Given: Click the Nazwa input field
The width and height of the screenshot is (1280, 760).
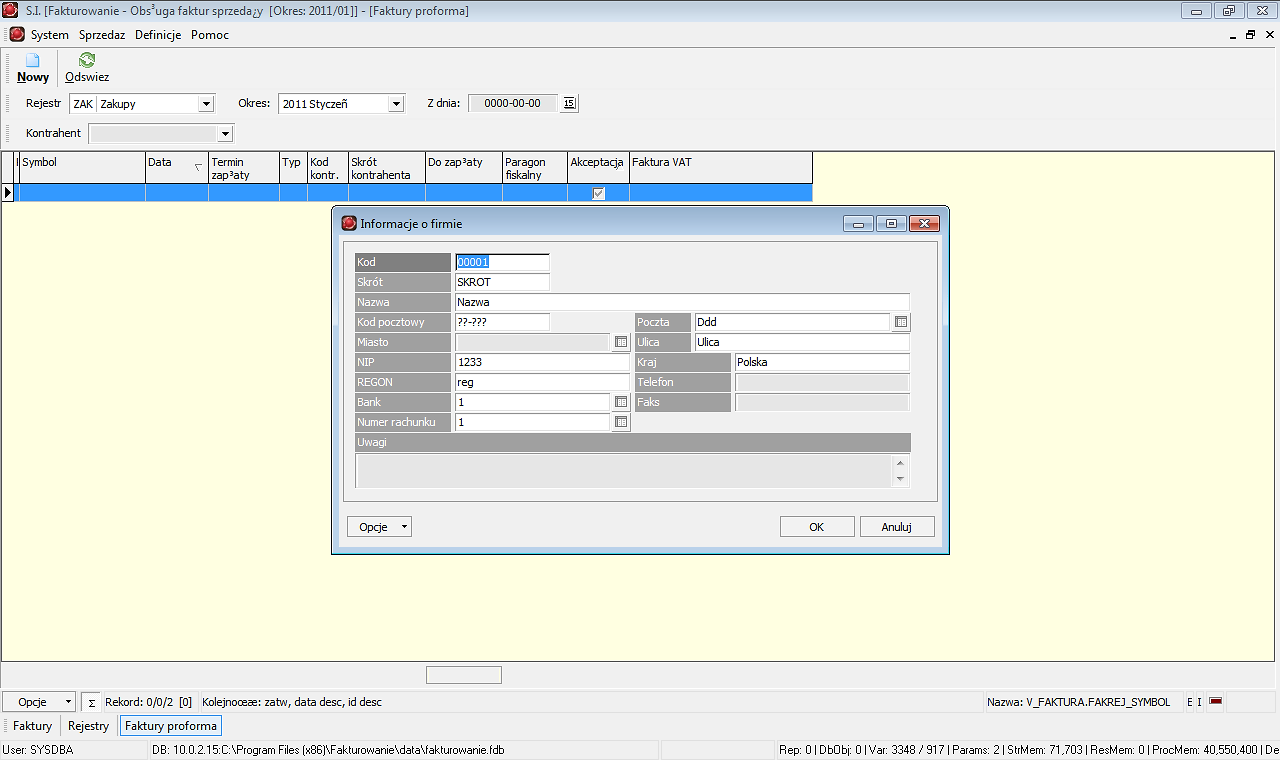Looking at the screenshot, I should pyautogui.click(x=682, y=302).
